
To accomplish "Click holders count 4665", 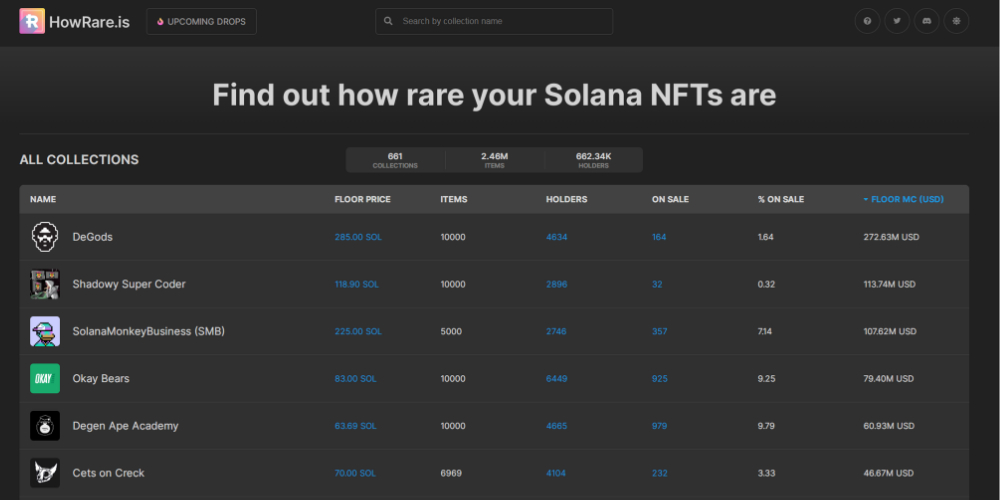I will pos(557,426).
